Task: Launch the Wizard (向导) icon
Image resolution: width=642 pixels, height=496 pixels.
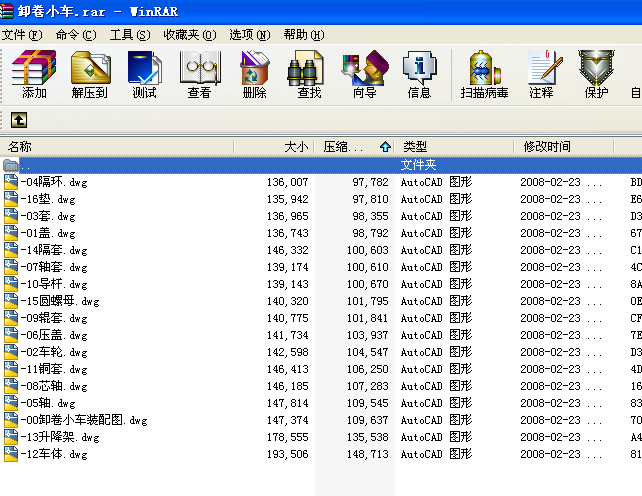Action: tap(365, 68)
